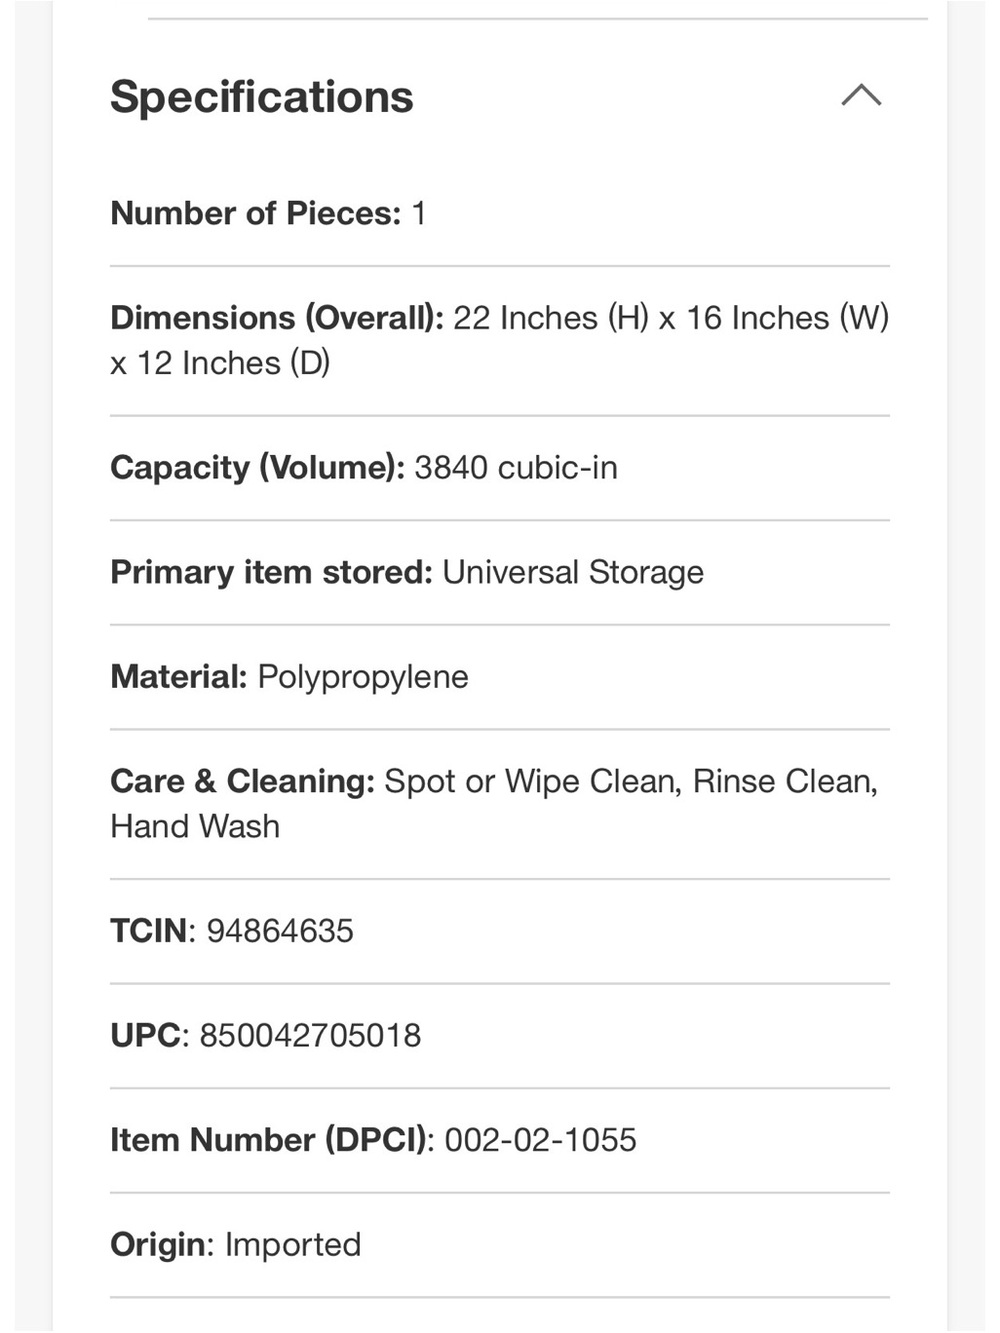Click the Origin Imported row
1000x1333 pixels.
tap(500, 1245)
